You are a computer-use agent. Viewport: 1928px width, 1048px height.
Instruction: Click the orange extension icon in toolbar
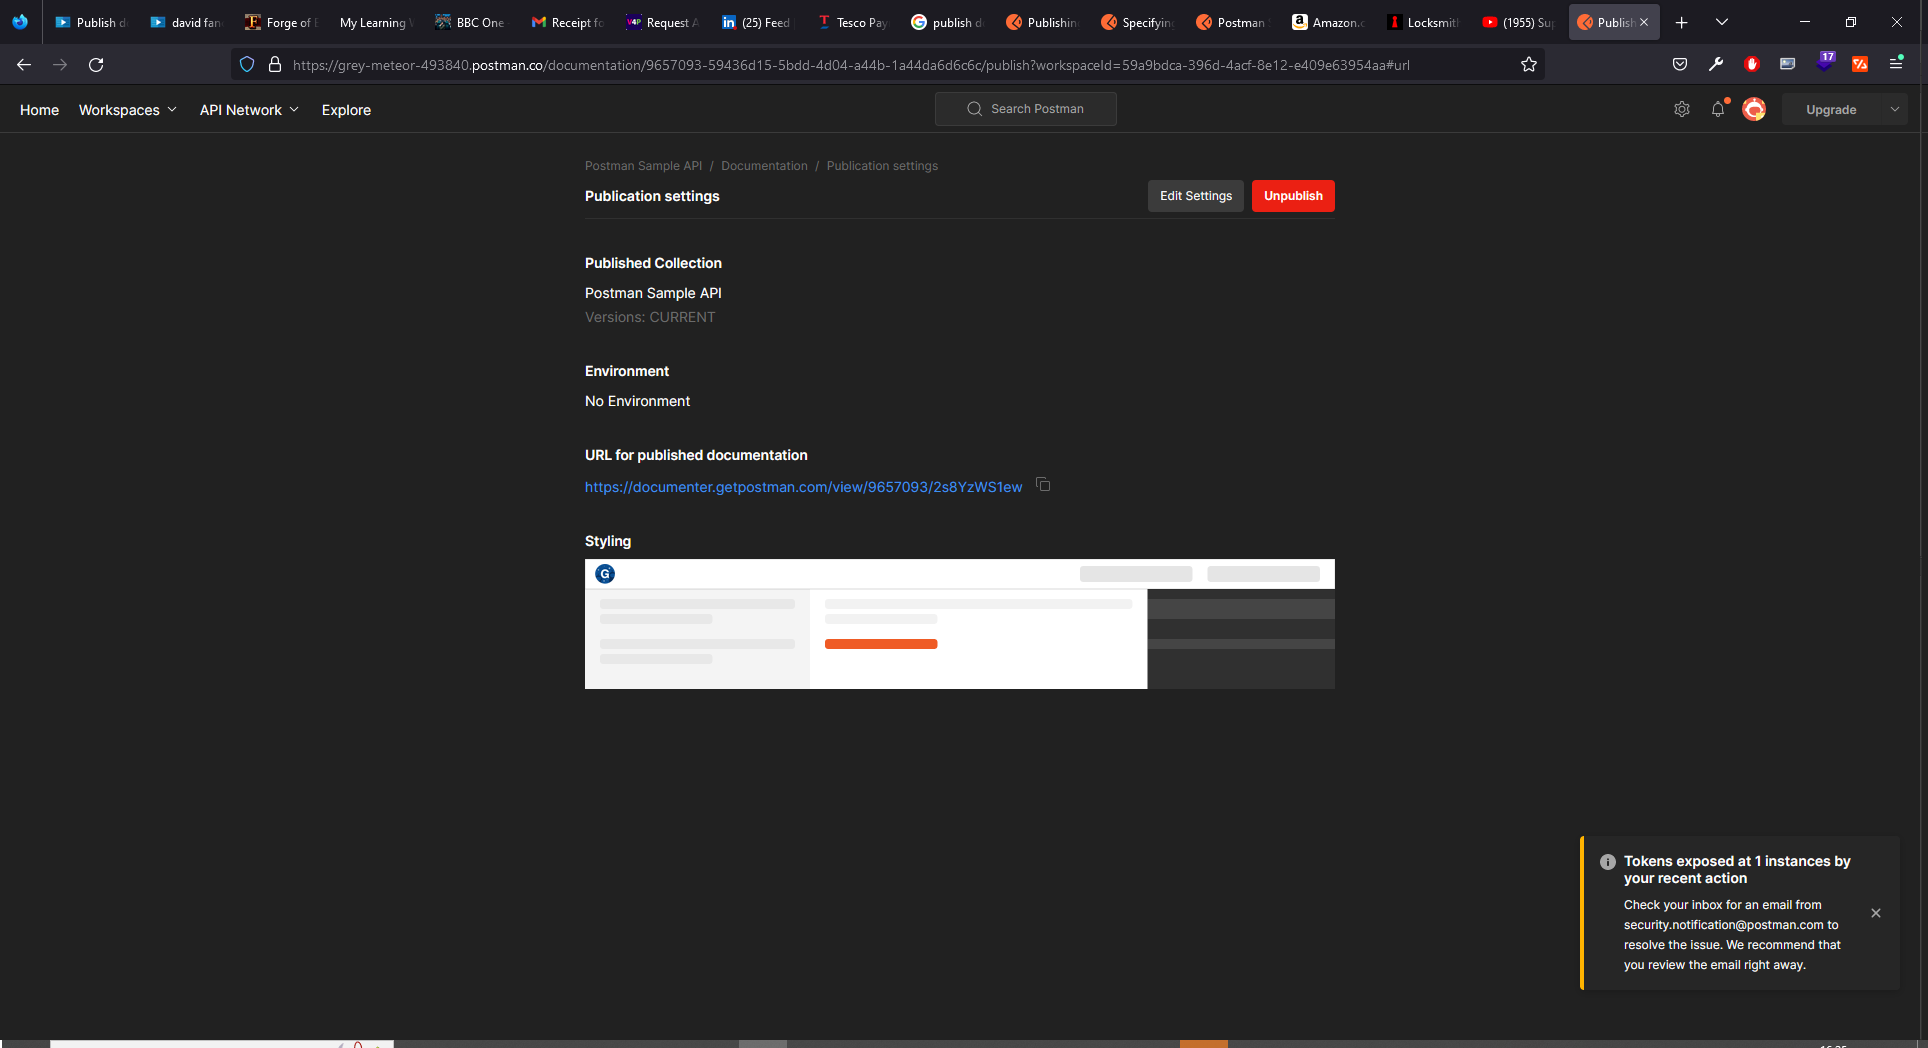click(1860, 64)
